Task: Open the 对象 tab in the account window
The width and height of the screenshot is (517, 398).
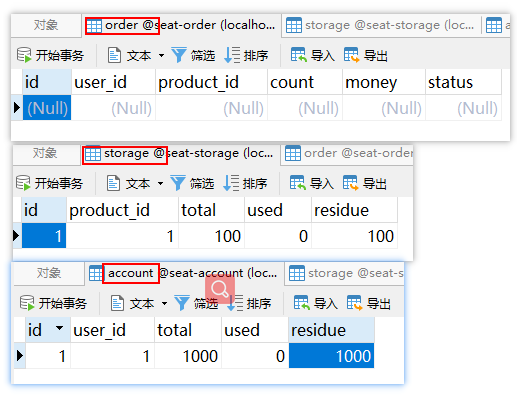Action: point(49,273)
